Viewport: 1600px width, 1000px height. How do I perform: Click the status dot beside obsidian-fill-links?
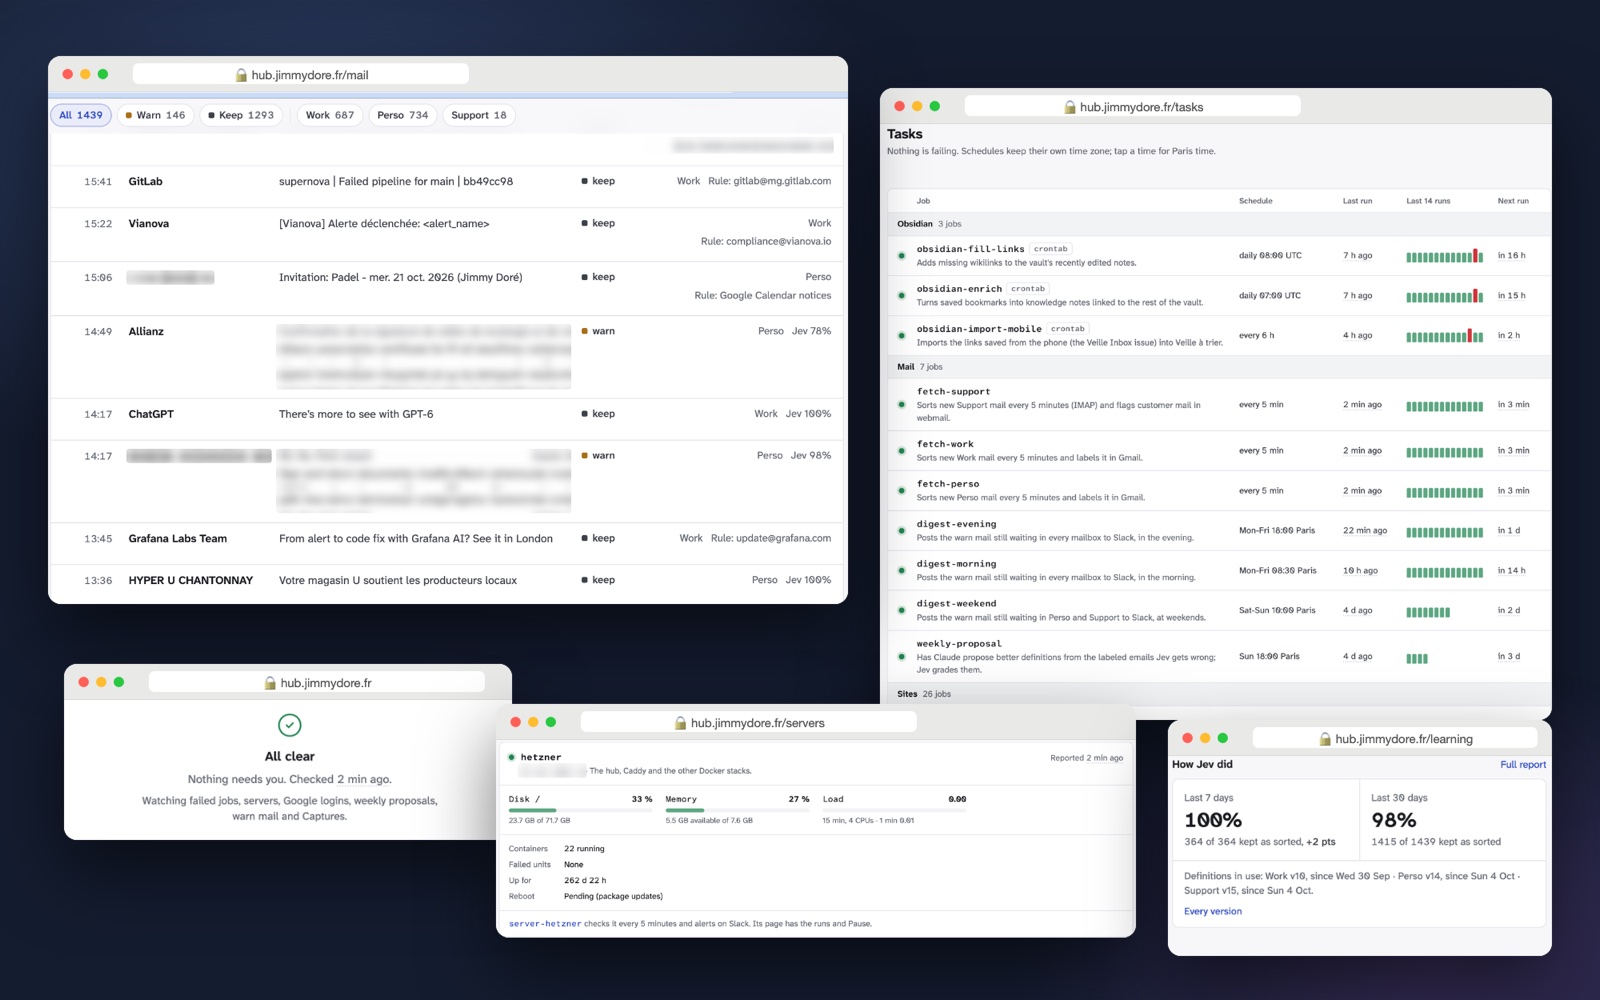(901, 256)
